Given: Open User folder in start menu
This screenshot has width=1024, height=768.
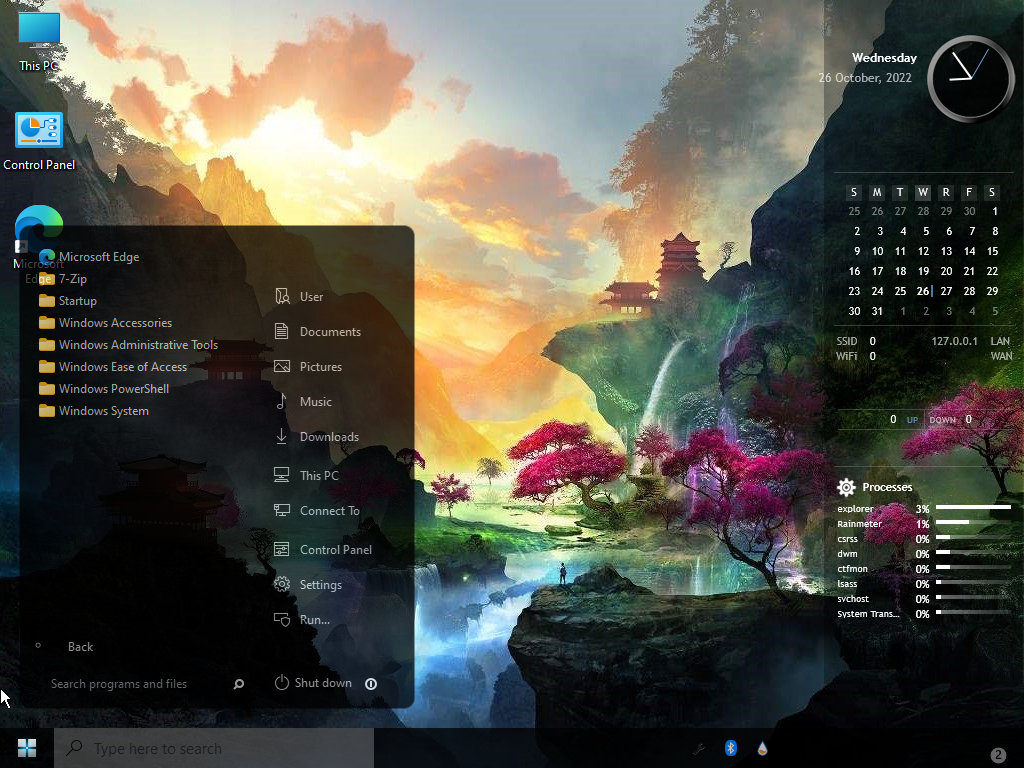Looking at the screenshot, I should pyautogui.click(x=298, y=296).
